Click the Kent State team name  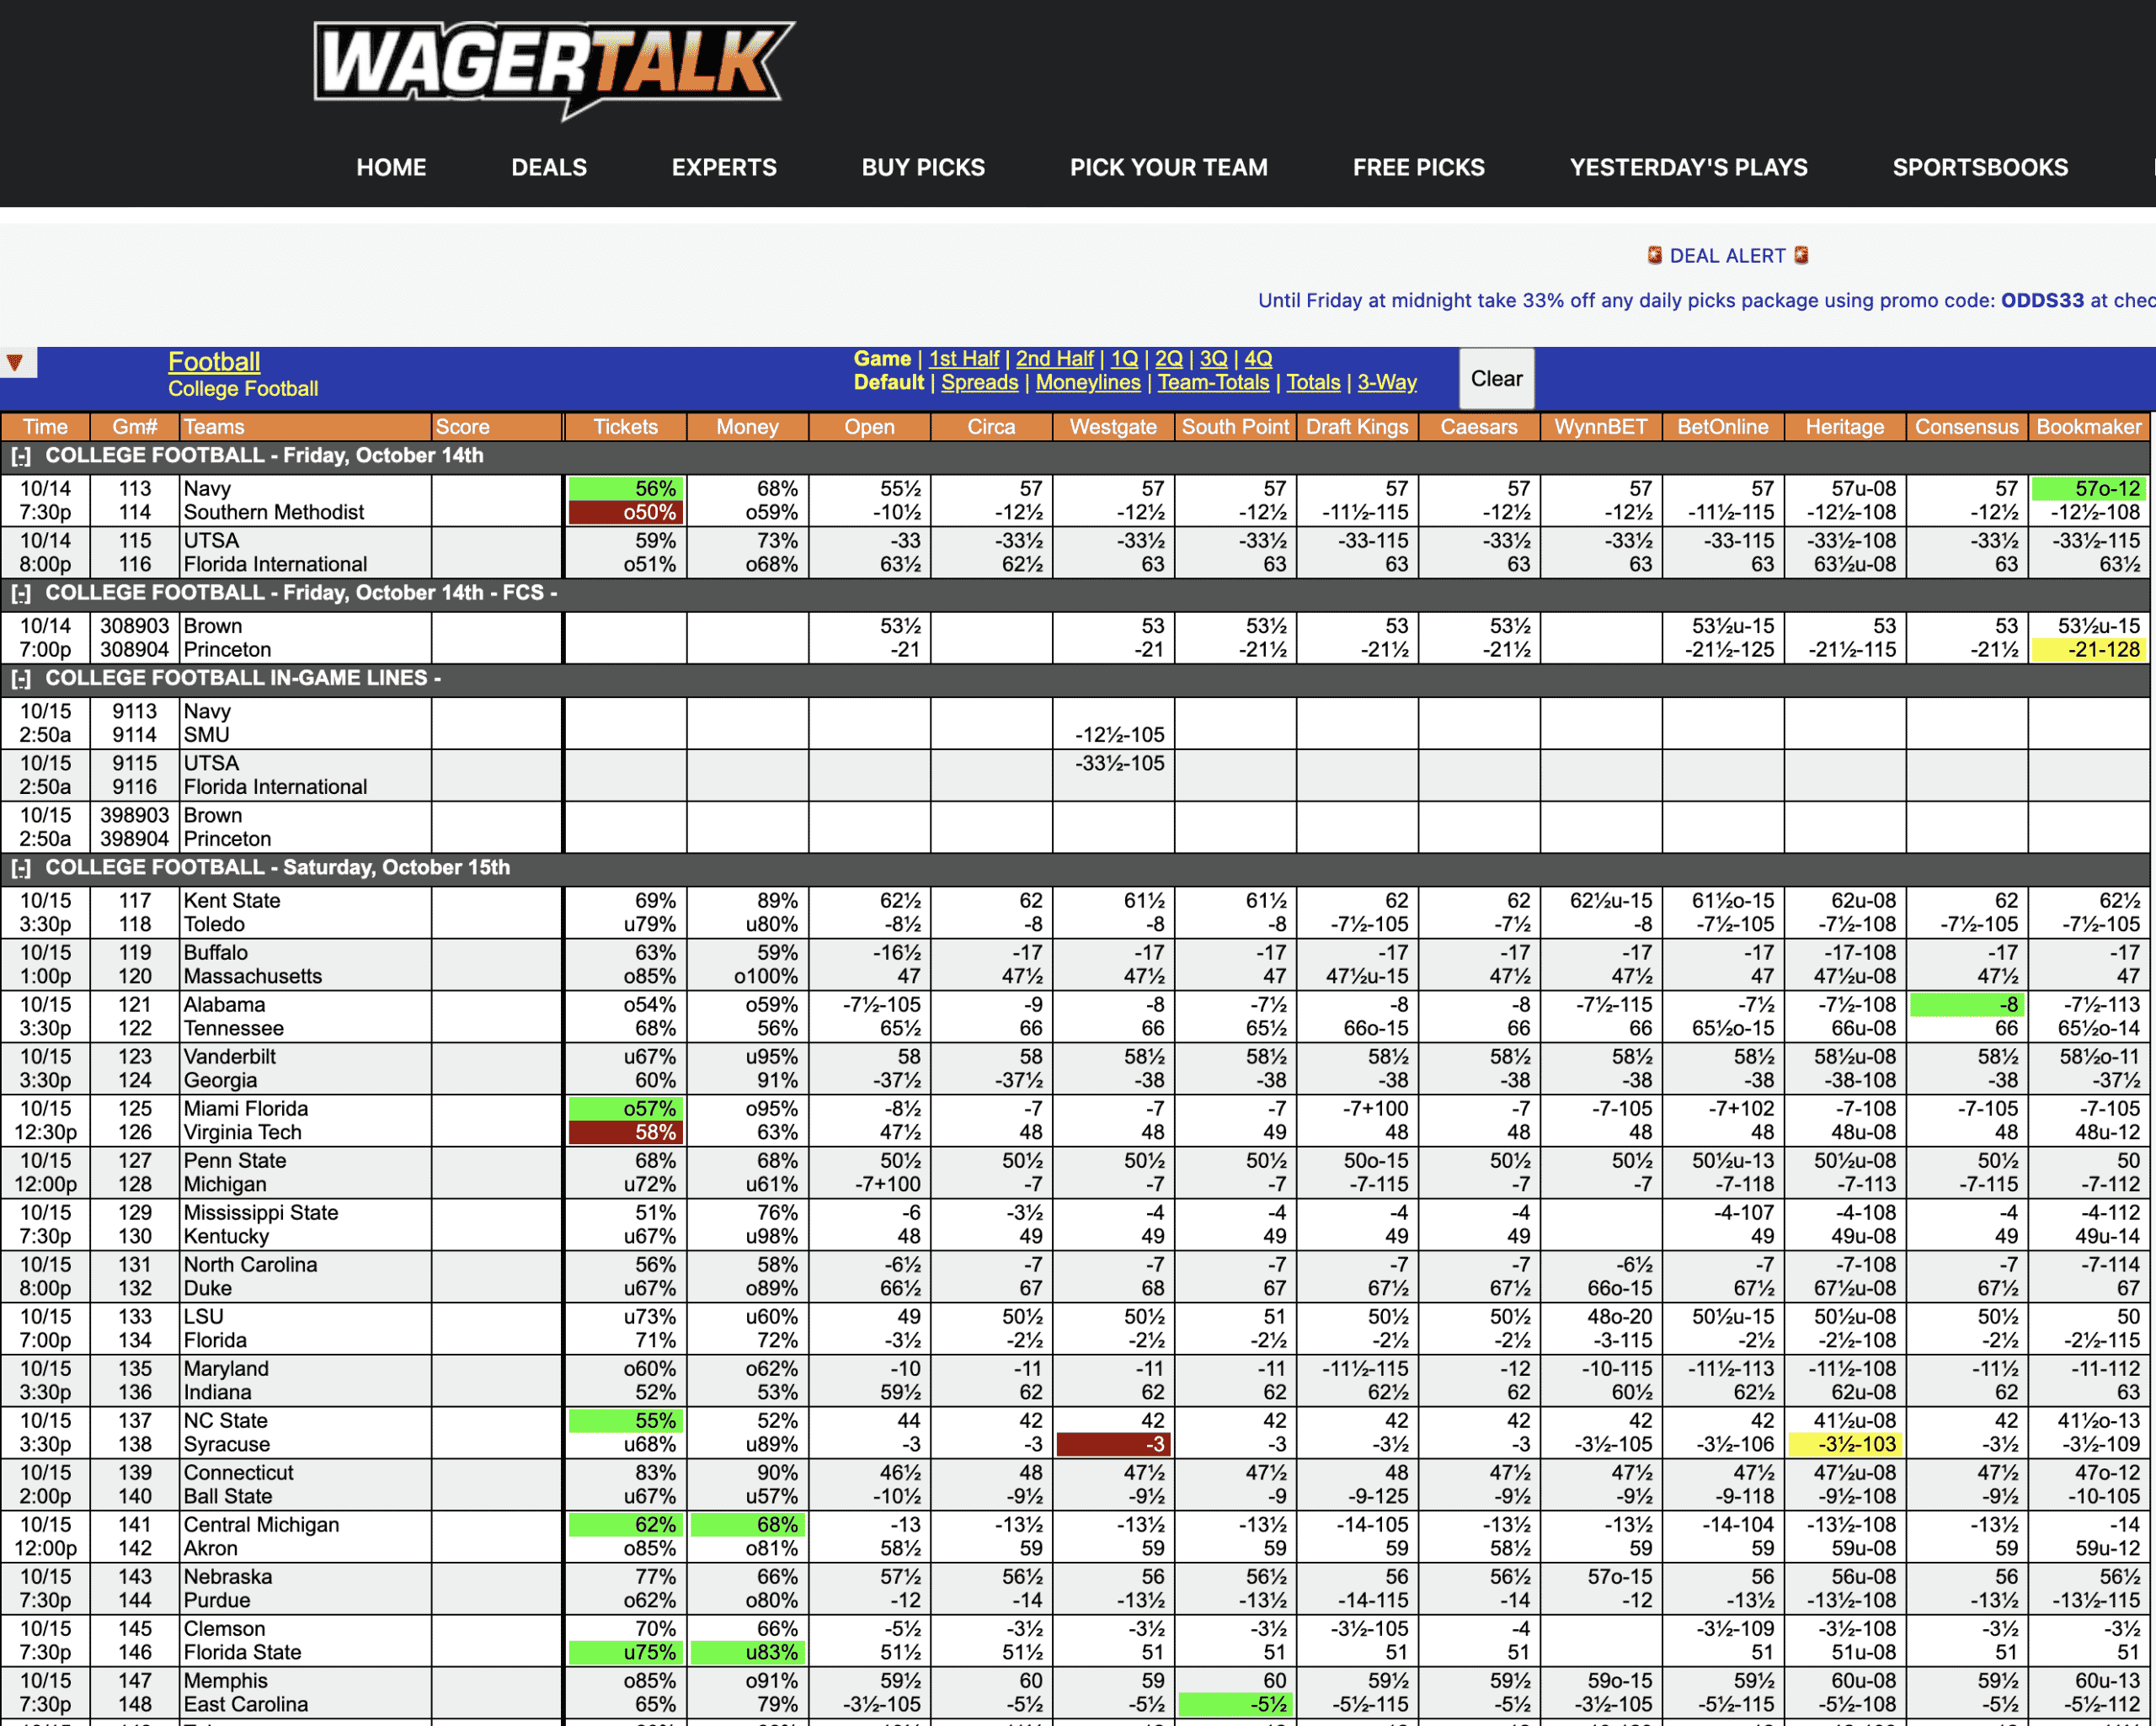click(x=232, y=901)
